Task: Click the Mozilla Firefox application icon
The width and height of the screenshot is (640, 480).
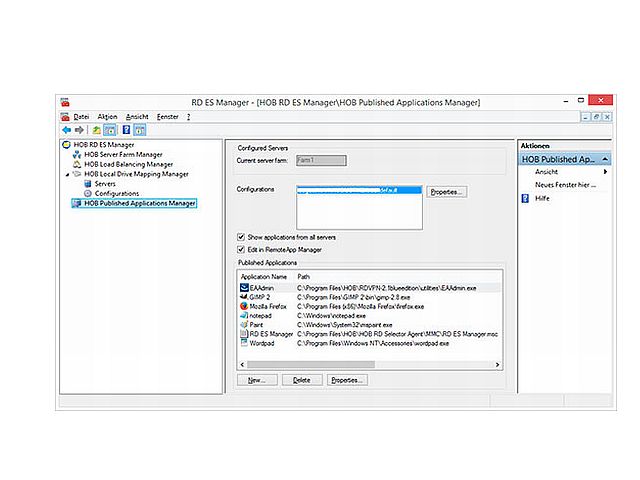Action: tap(244, 306)
